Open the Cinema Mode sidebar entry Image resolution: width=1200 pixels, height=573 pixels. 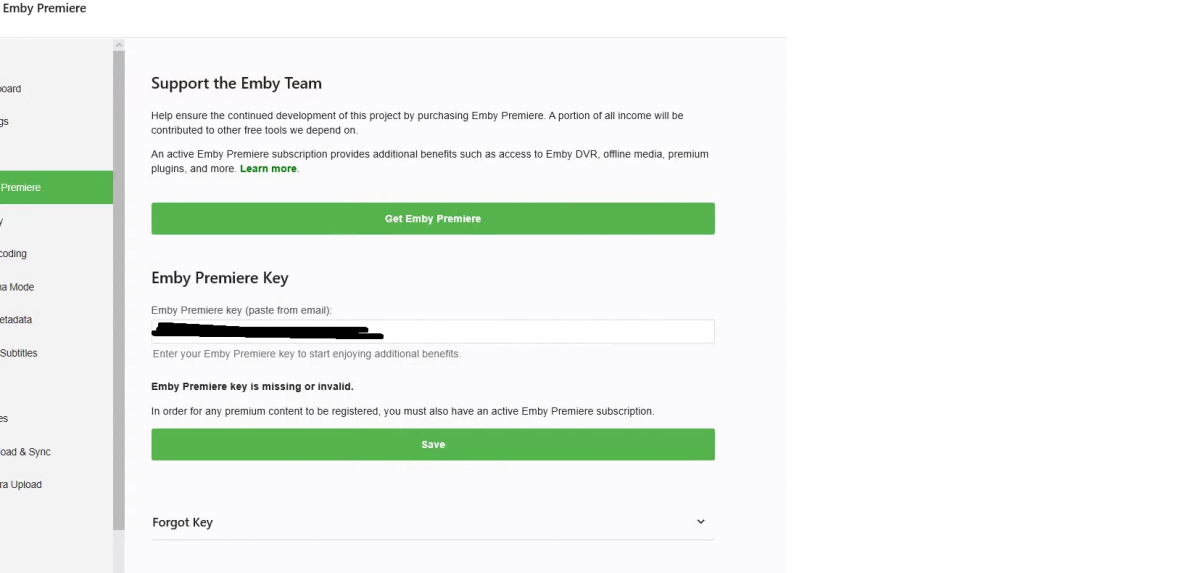tap(17, 287)
